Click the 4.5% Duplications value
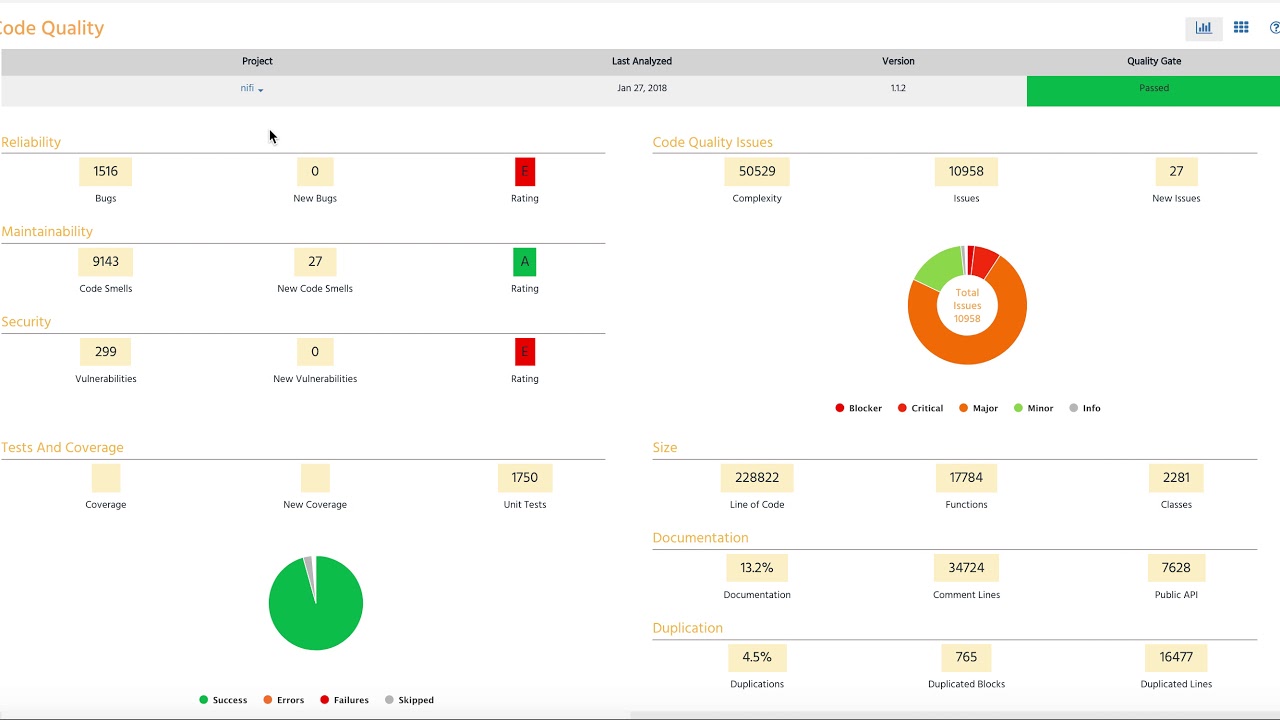The height and width of the screenshot is (720, 1280). (x=757, y=658)
